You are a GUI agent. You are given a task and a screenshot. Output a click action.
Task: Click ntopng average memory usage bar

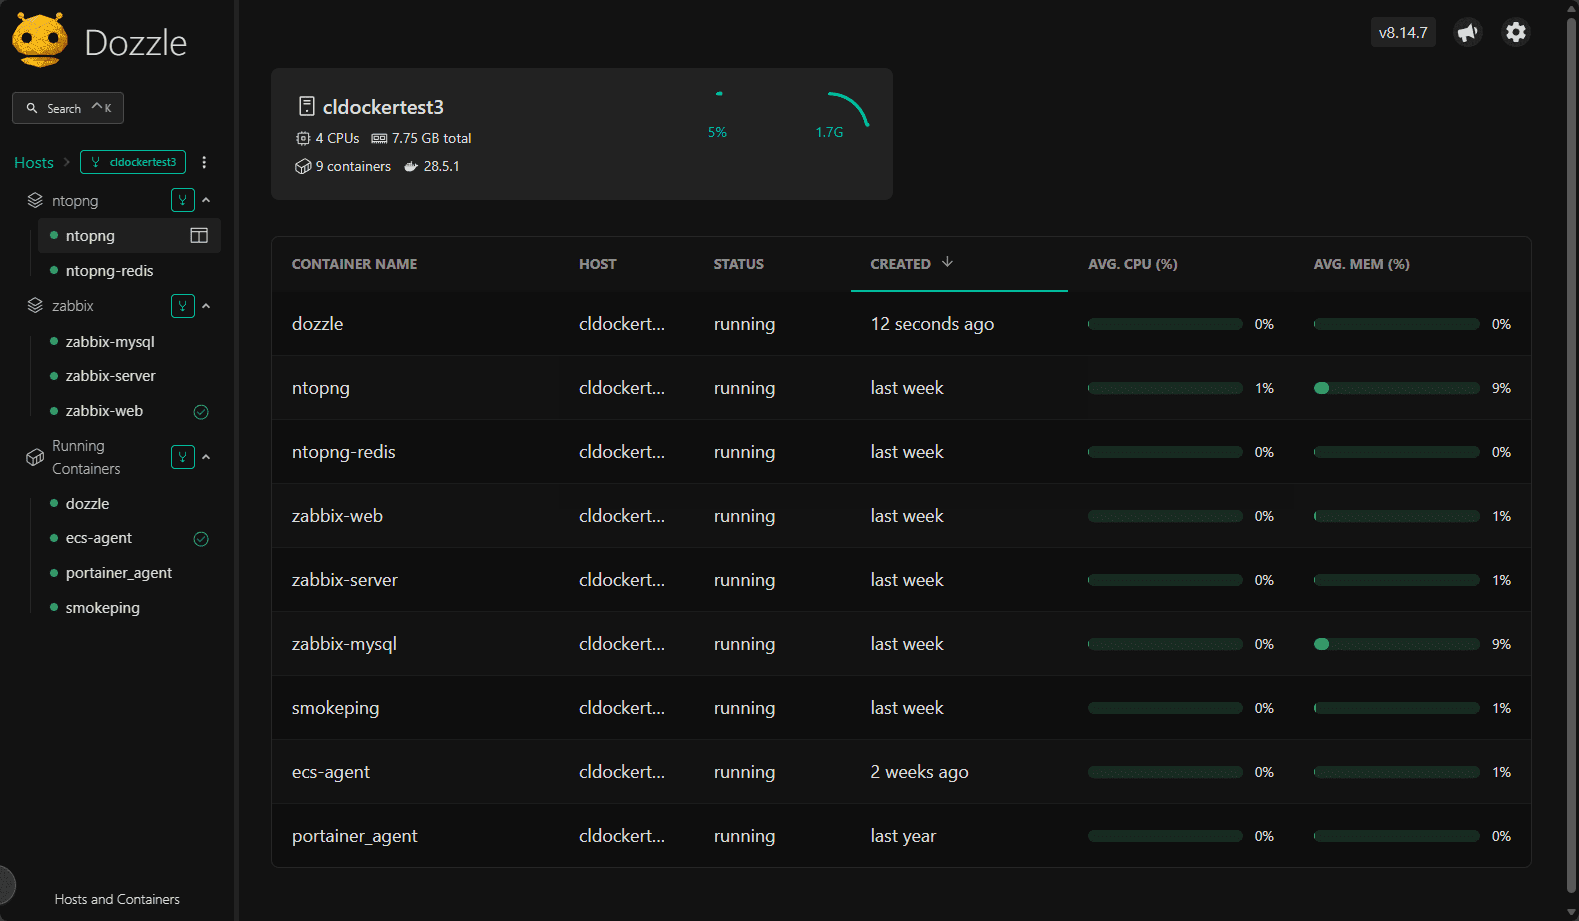click(1396, 388)
